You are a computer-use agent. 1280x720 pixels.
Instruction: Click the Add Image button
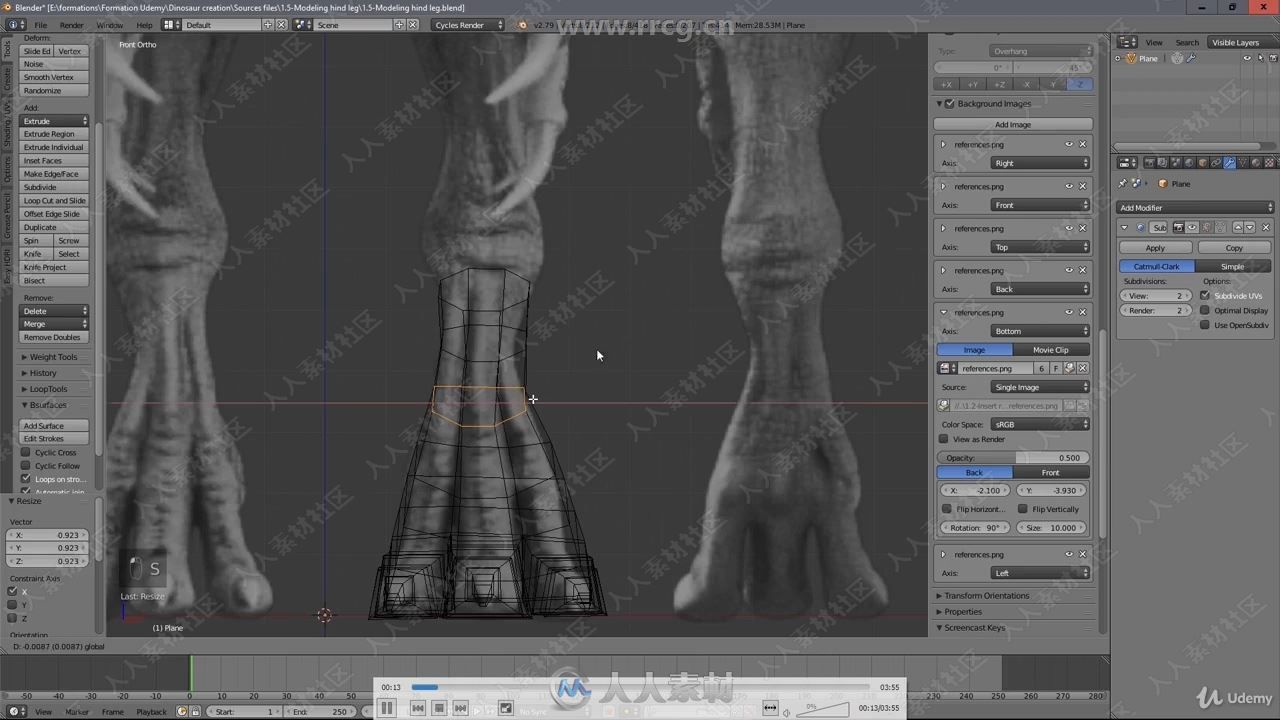1013,124
